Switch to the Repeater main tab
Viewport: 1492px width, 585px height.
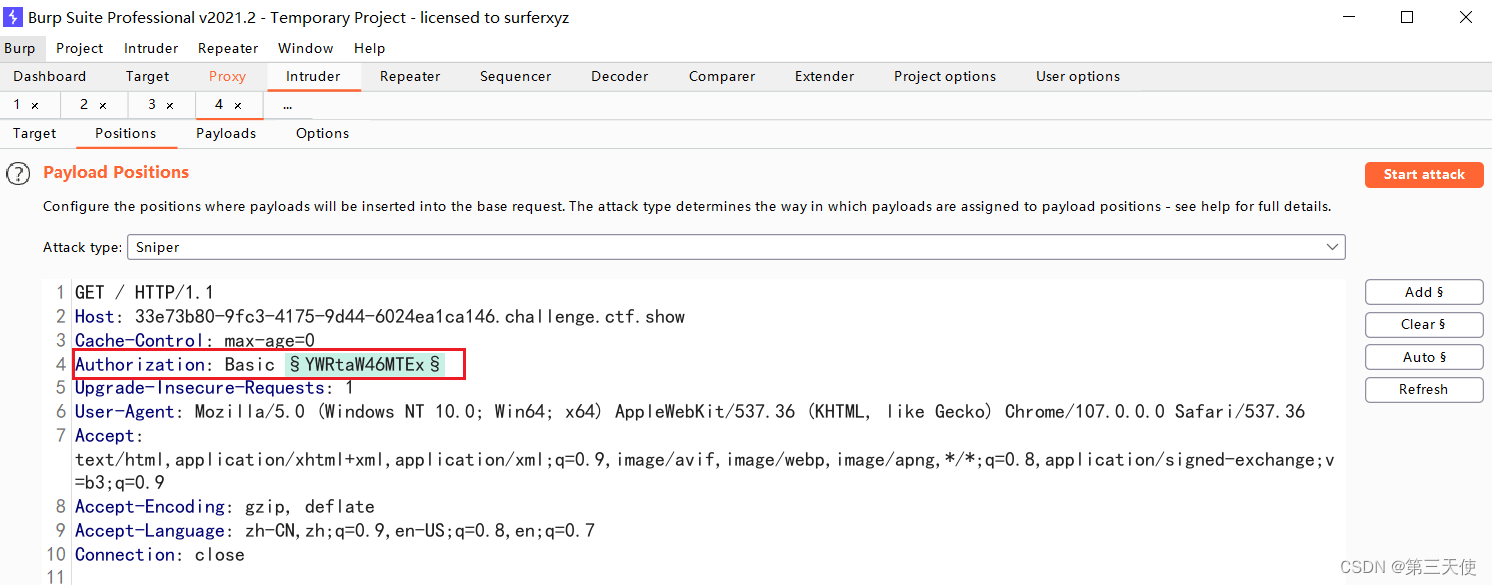point(410,76)
